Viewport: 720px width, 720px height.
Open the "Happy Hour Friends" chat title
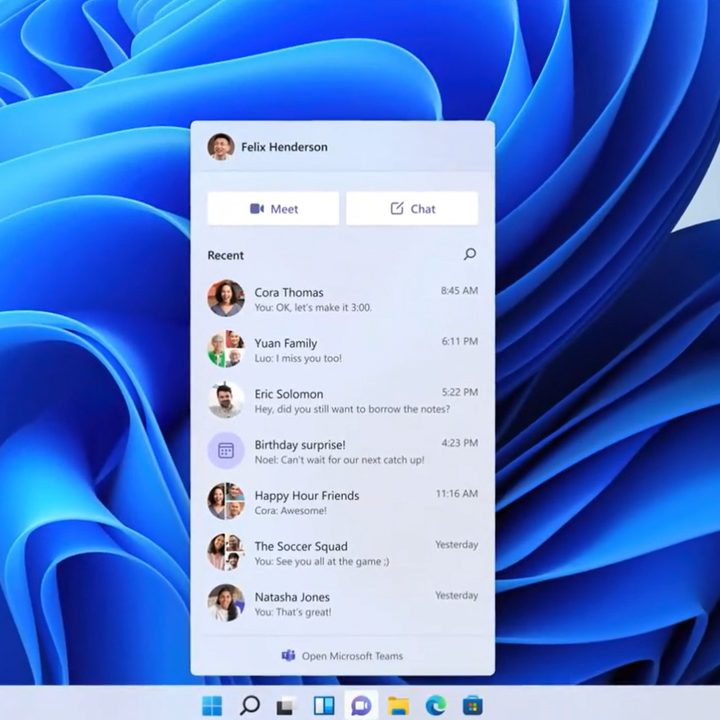click(307, 495)
